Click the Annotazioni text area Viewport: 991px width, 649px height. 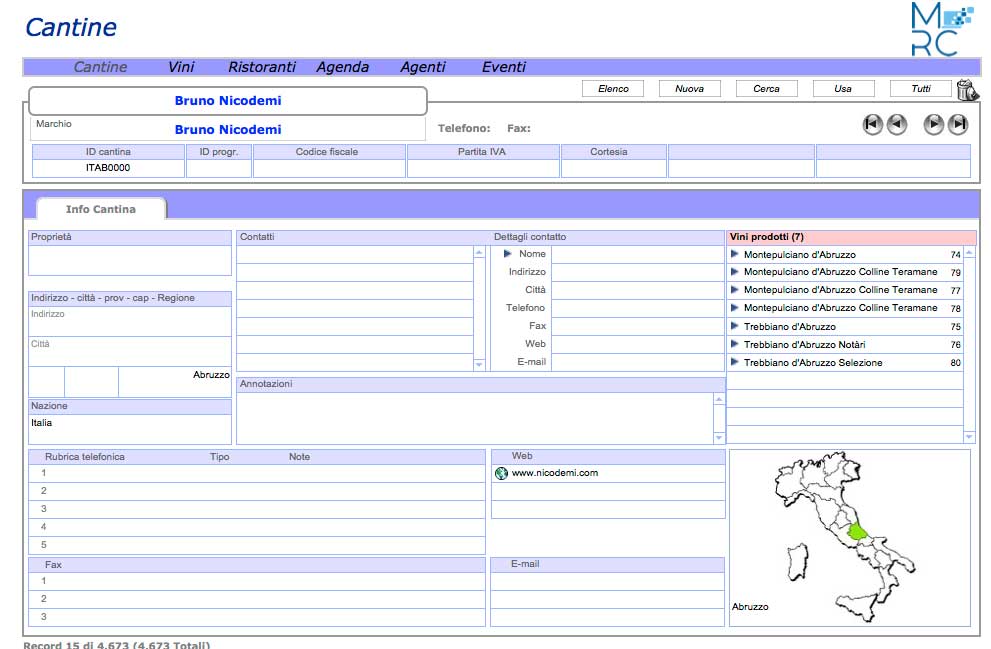point(475,418)
